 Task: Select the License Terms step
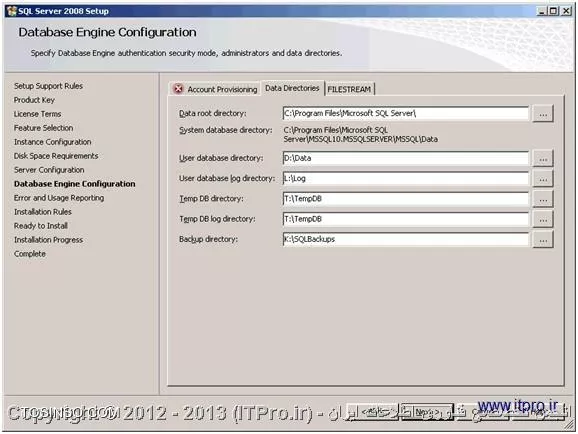(37, 114)
